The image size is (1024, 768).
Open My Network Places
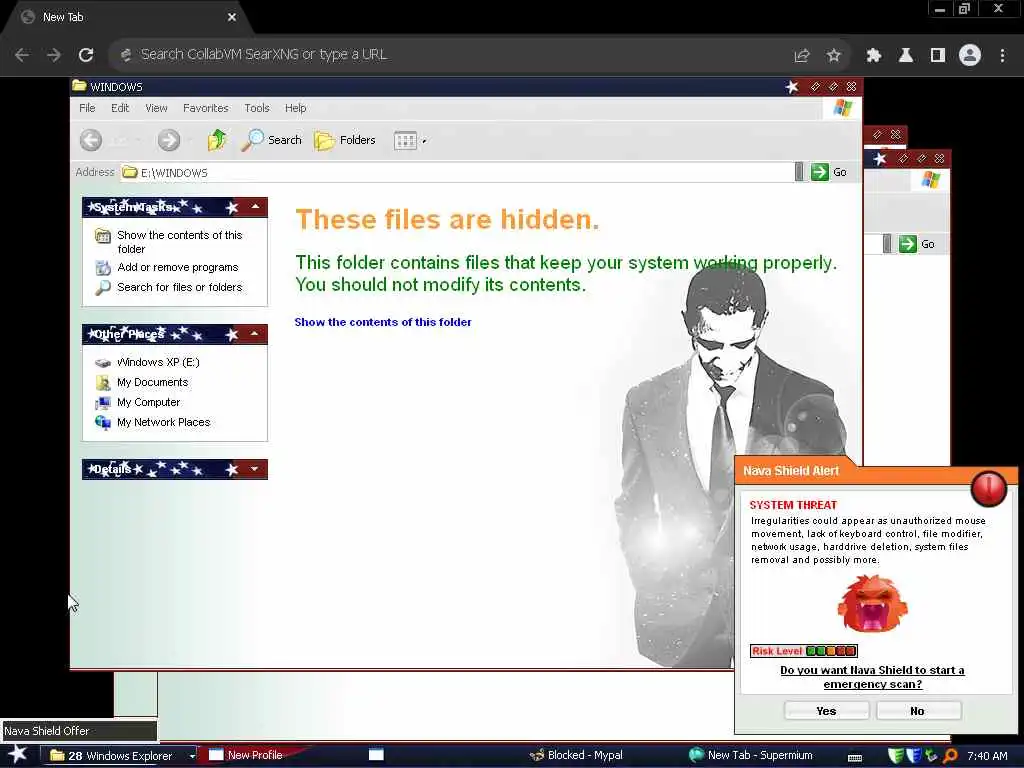click(x=163, y=422)
